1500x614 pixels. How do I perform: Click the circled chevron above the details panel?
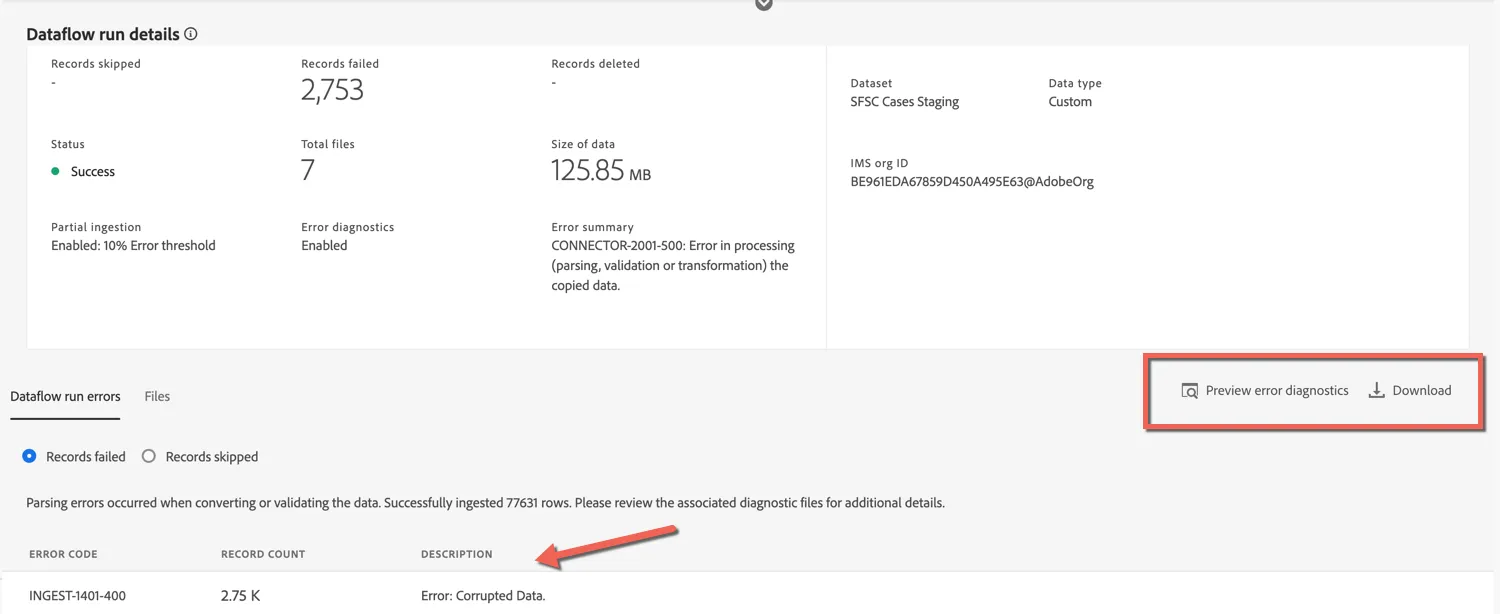click(764, 4)
